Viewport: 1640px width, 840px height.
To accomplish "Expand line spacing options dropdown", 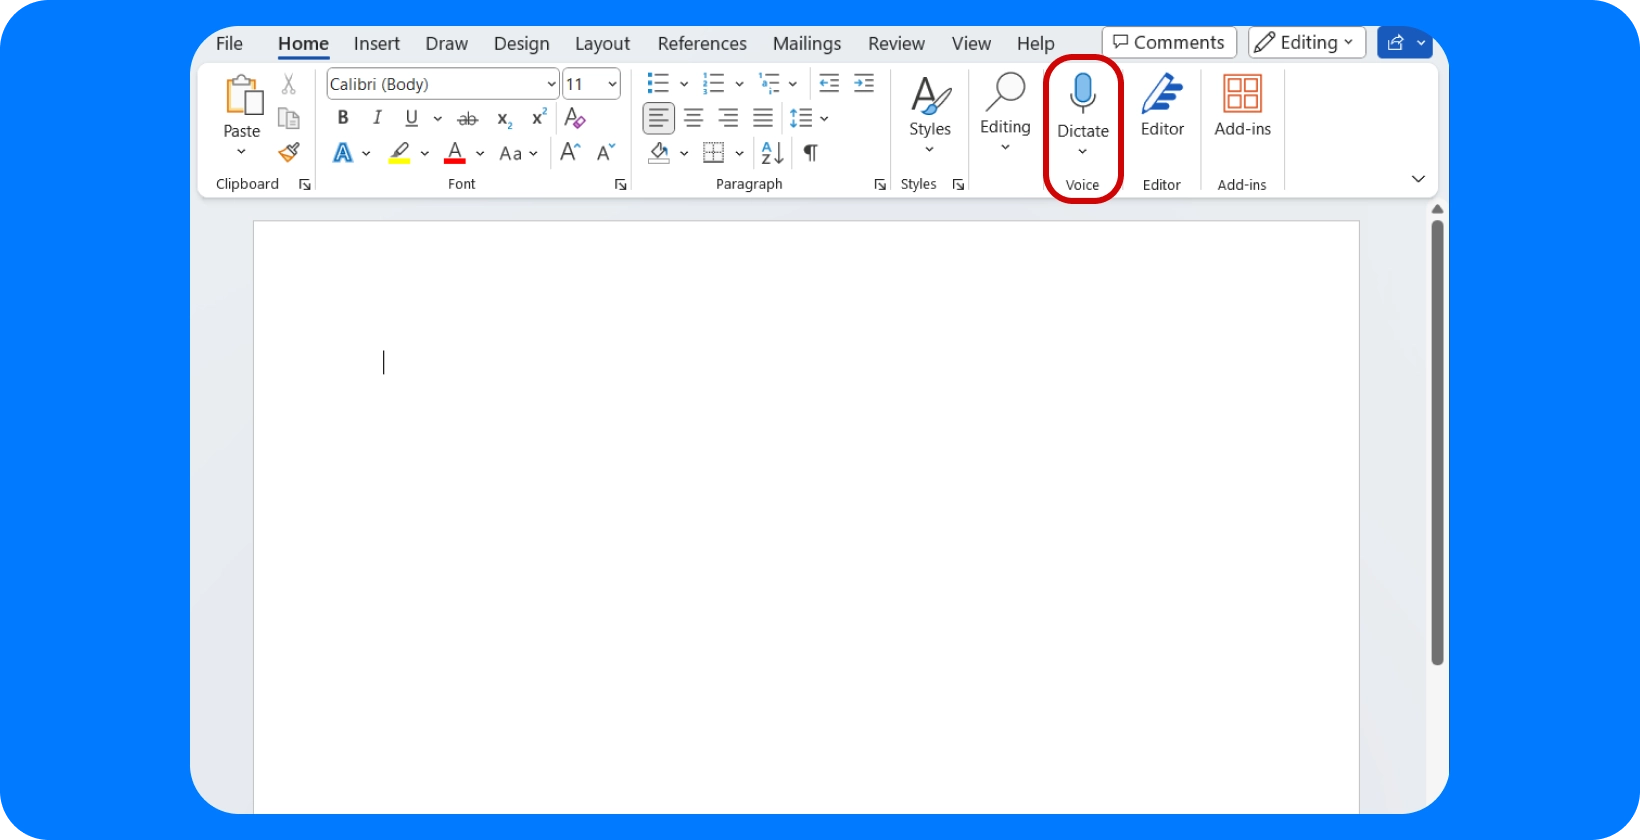I will coord(824,119).
